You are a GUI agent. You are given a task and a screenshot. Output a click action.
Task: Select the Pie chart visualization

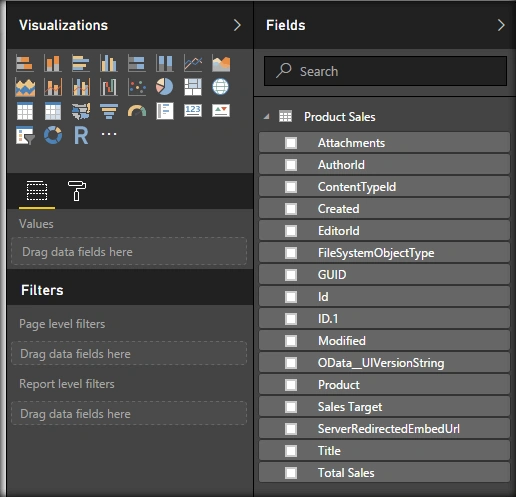(165, 87)
